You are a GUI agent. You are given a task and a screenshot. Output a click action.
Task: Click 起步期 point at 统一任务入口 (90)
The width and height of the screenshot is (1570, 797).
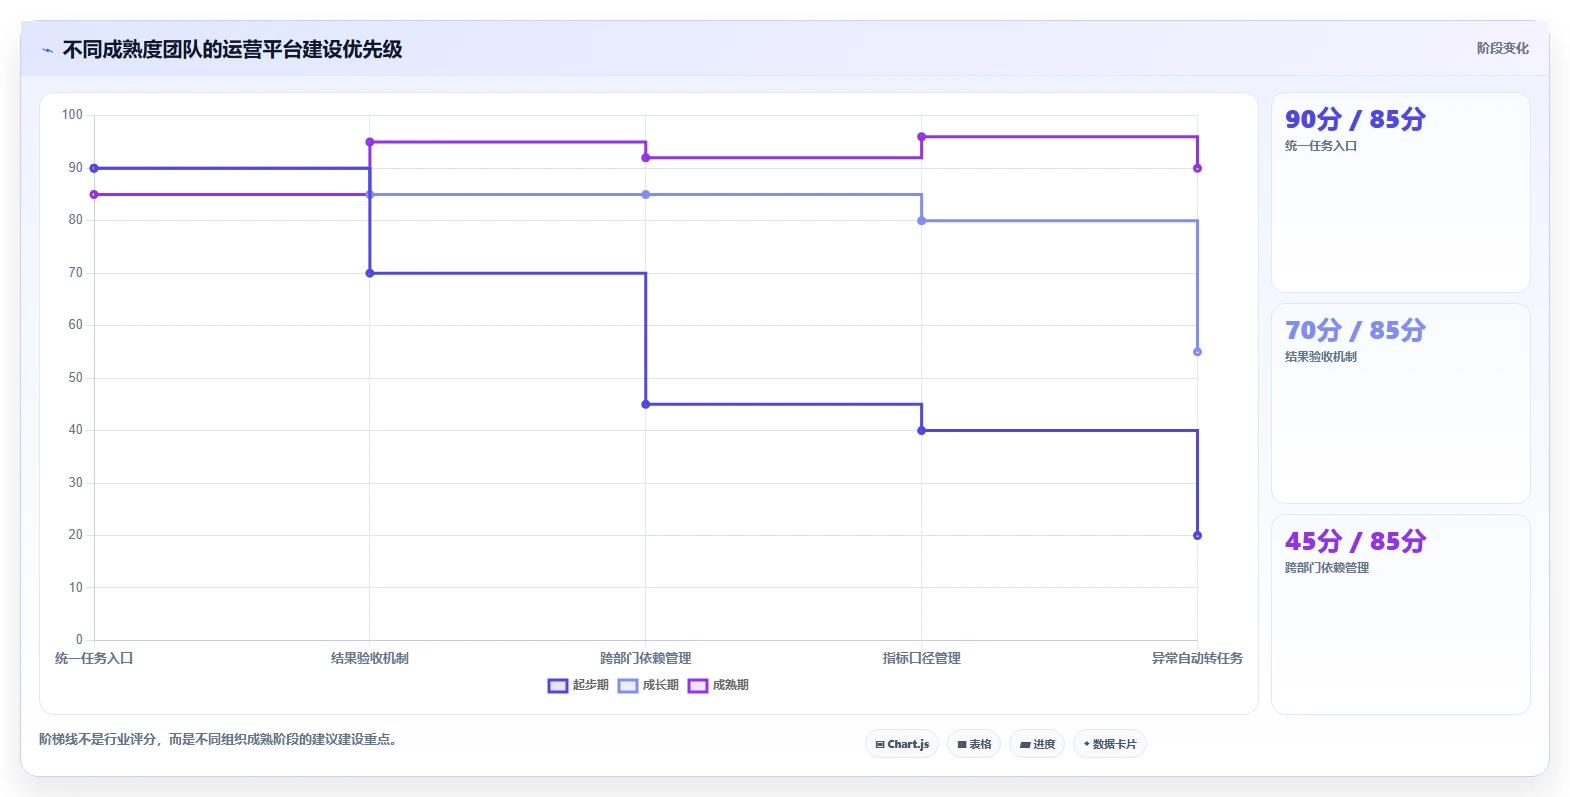94,168
